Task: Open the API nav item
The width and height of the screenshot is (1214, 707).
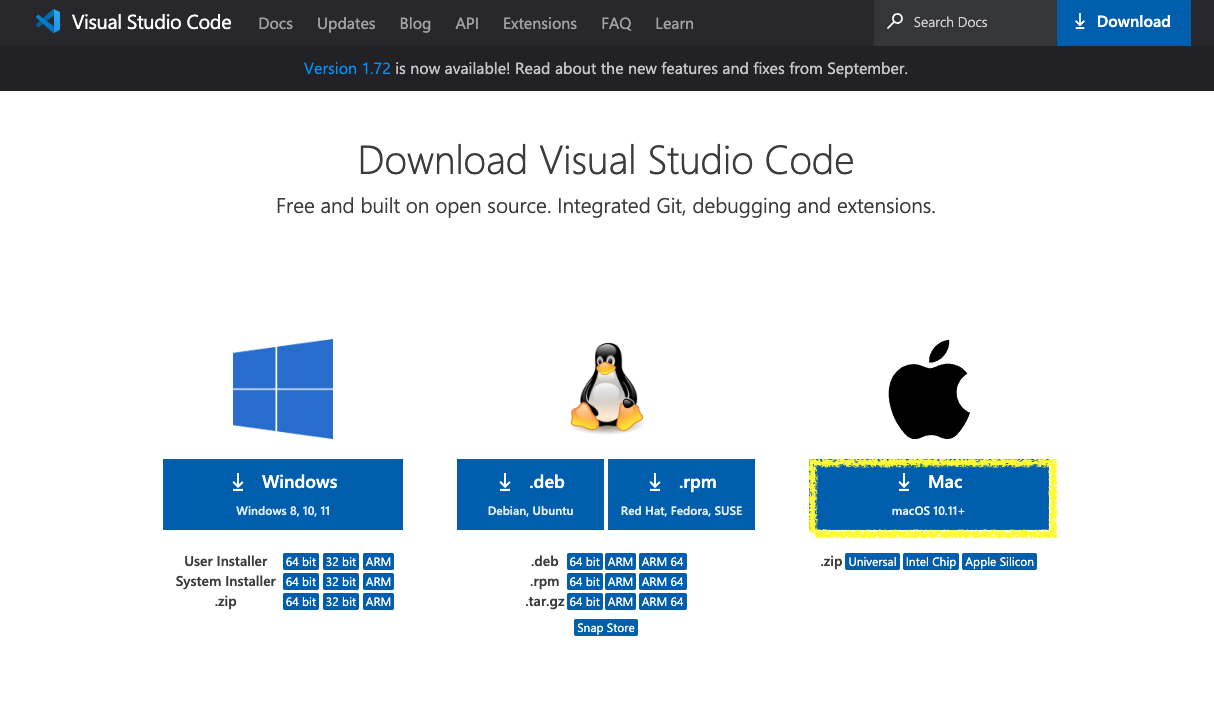Action: [x=467, y=23]
